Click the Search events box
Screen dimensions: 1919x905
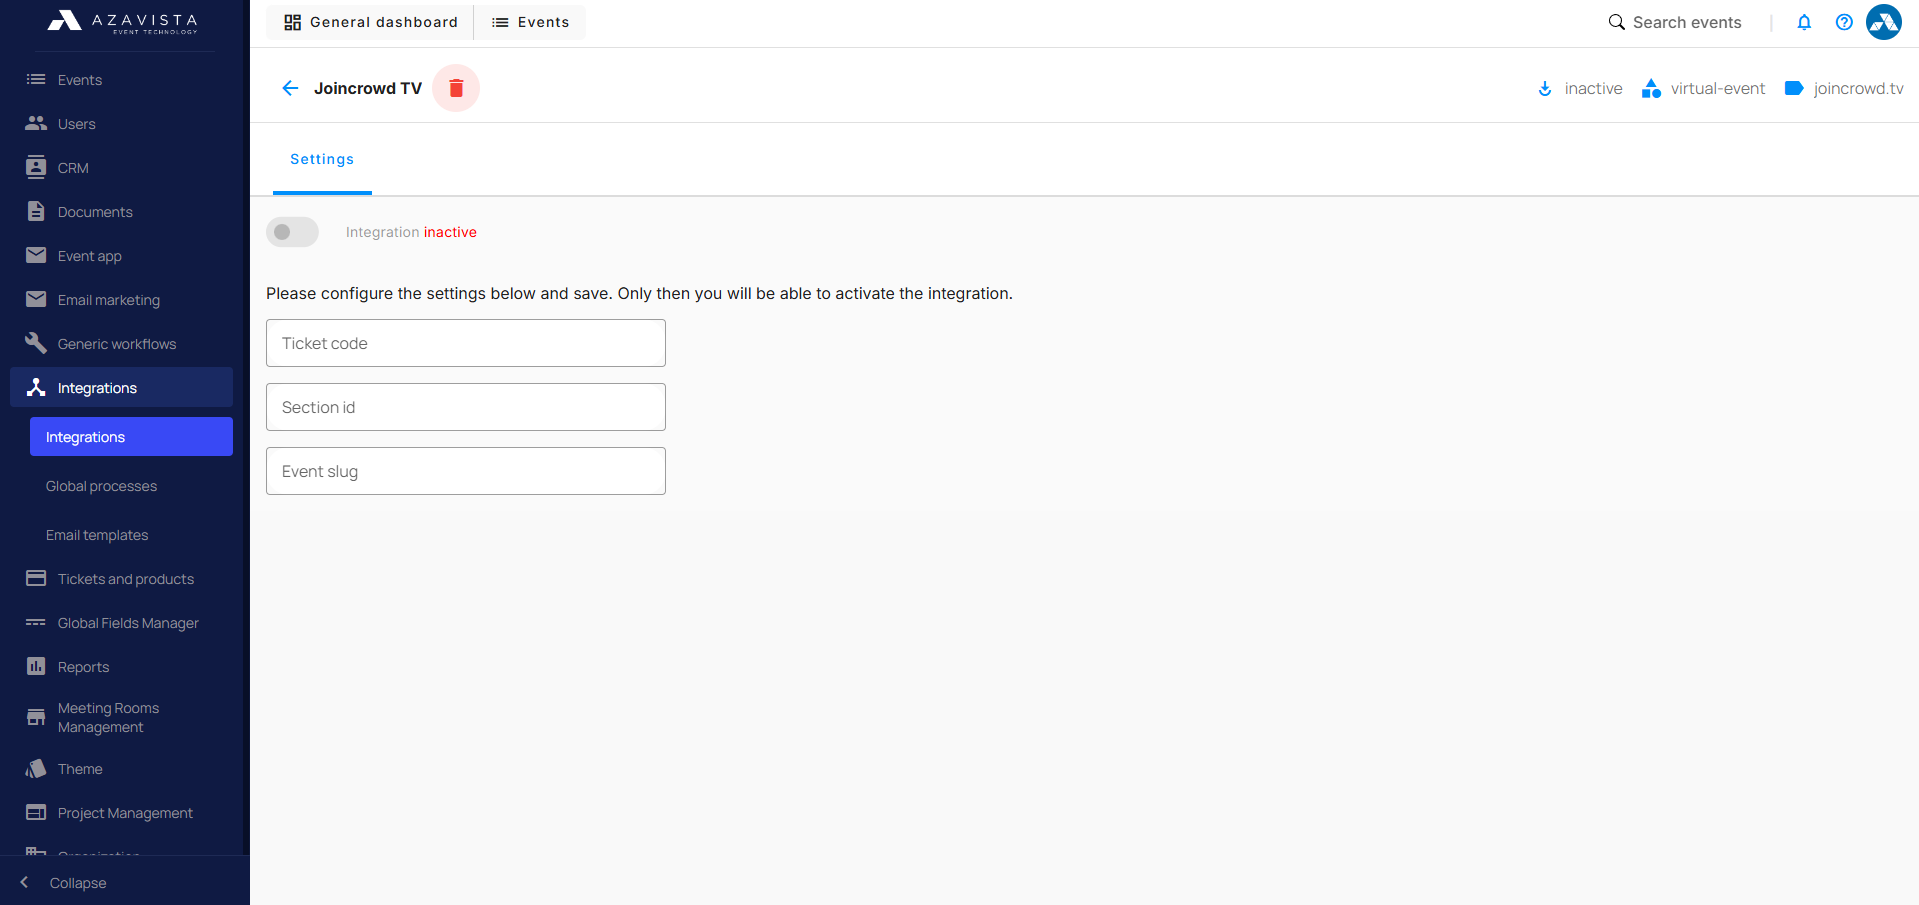pyautogui.click(x=1686, y=22)
